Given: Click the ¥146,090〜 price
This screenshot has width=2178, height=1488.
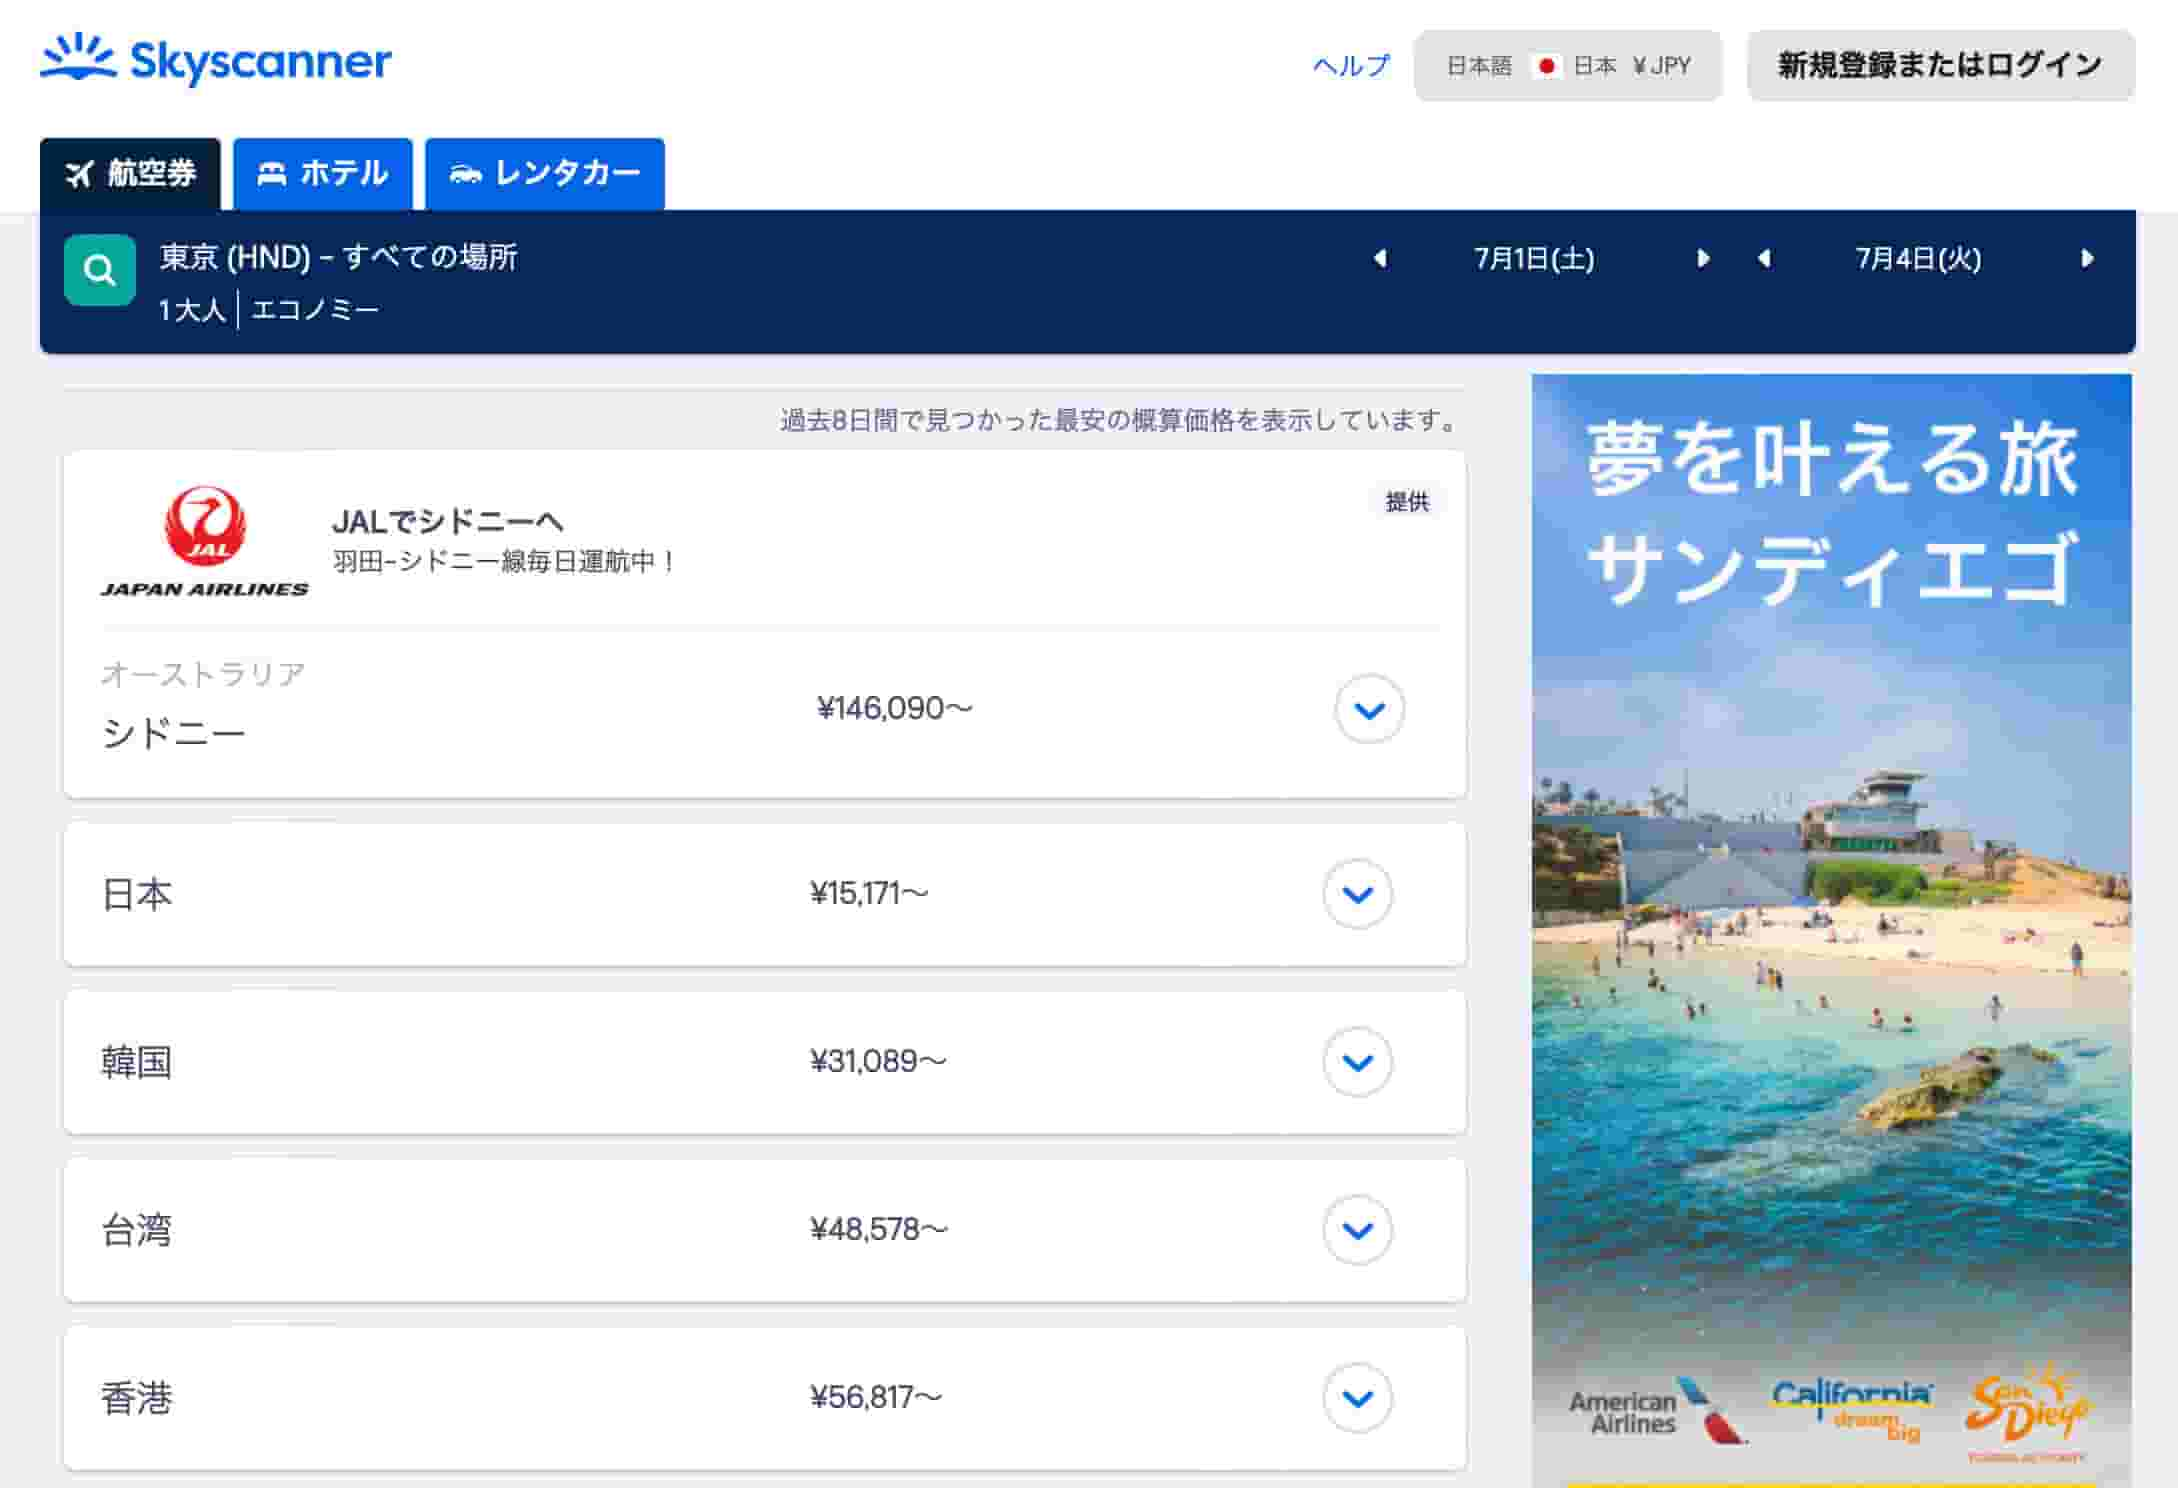Looking at the screenshot, I should click(x=894, y=708).
